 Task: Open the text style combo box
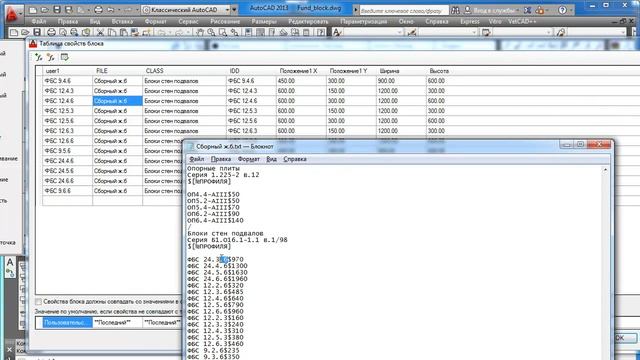374,32
